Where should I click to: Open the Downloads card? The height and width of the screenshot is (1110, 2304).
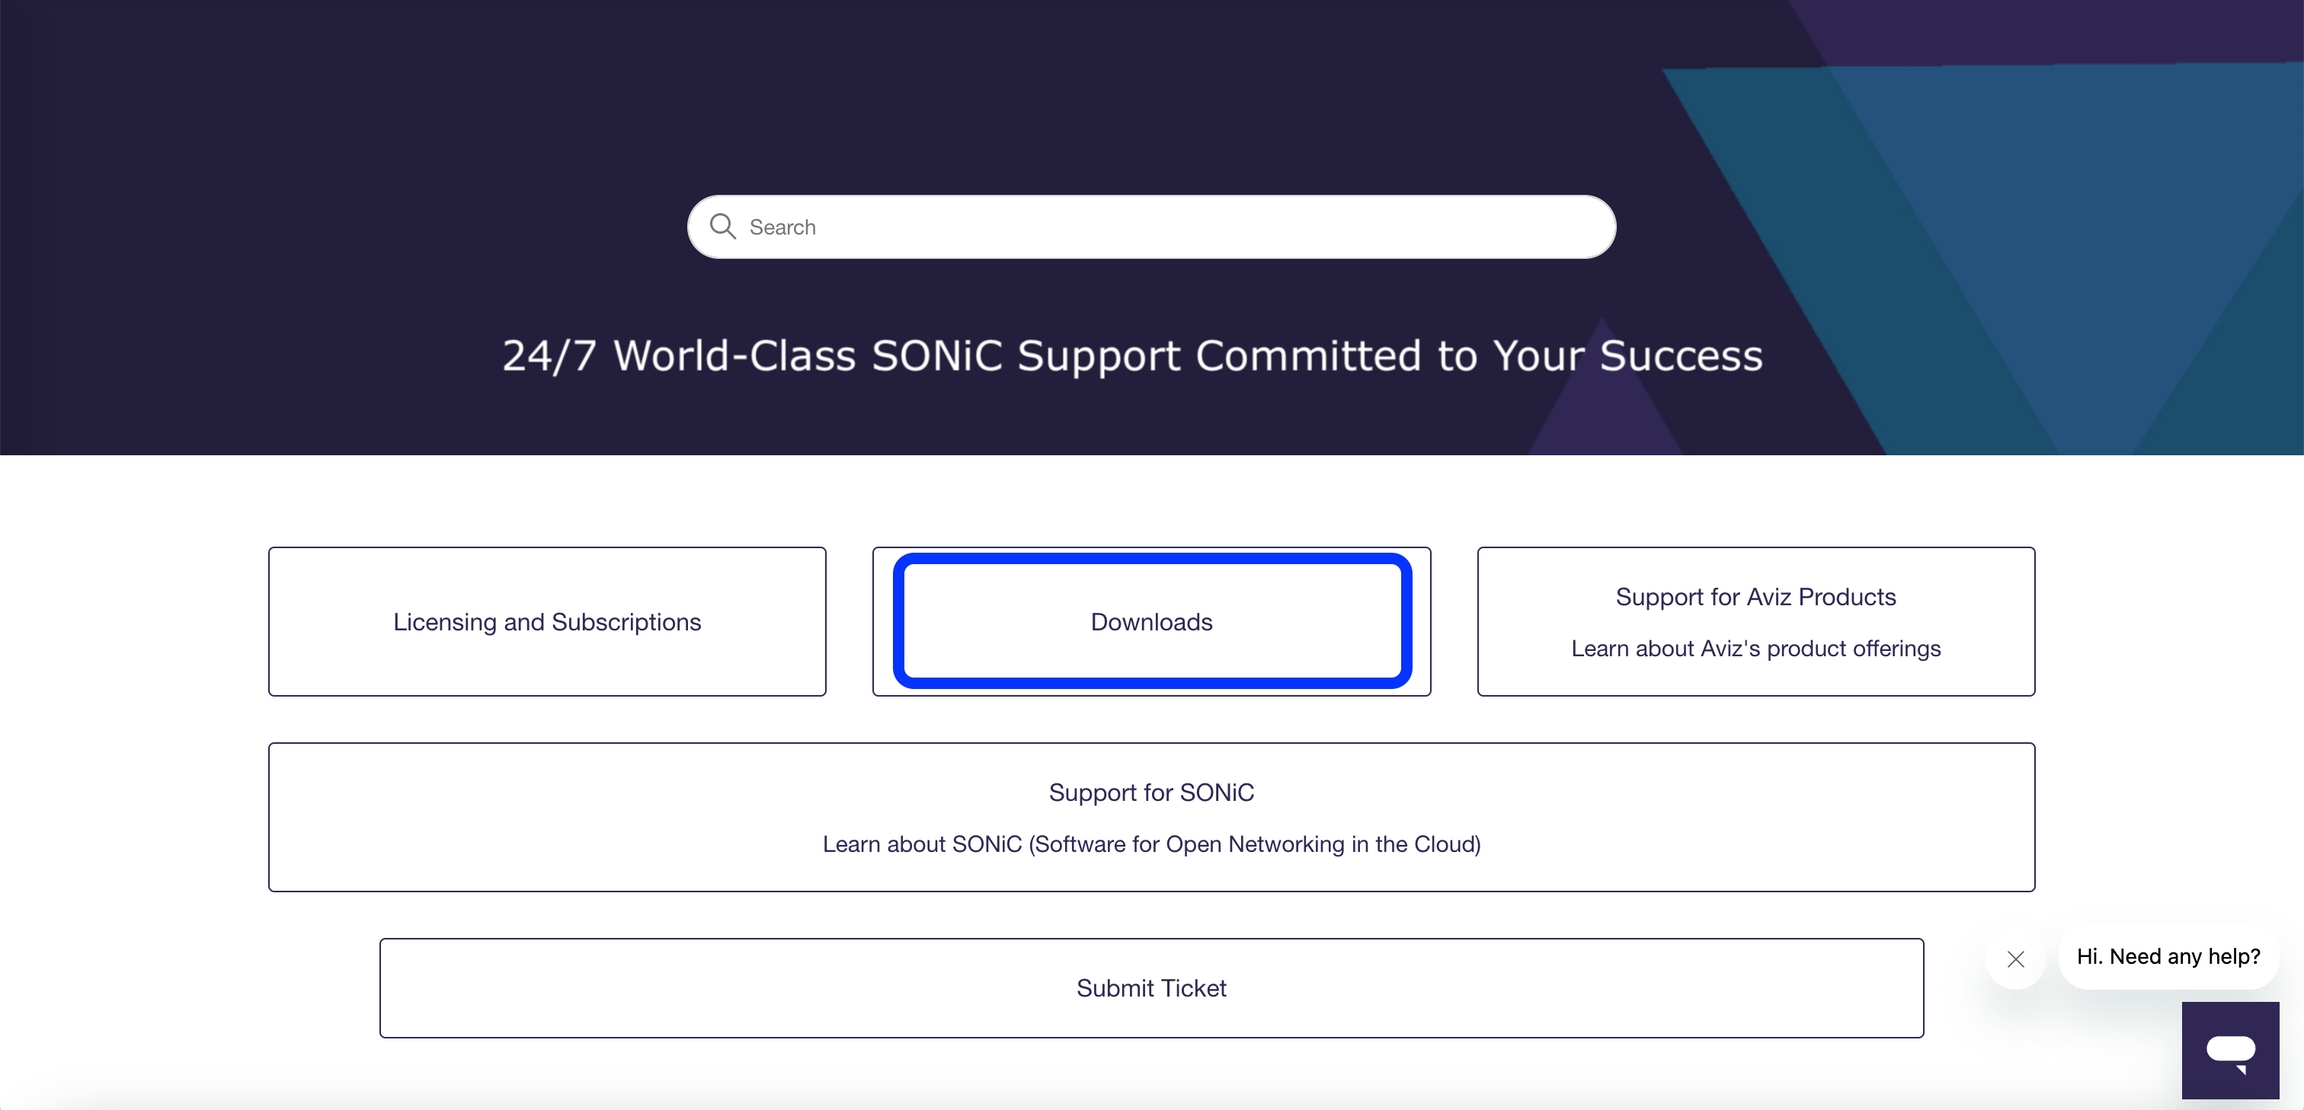[x=1151, y=622]
